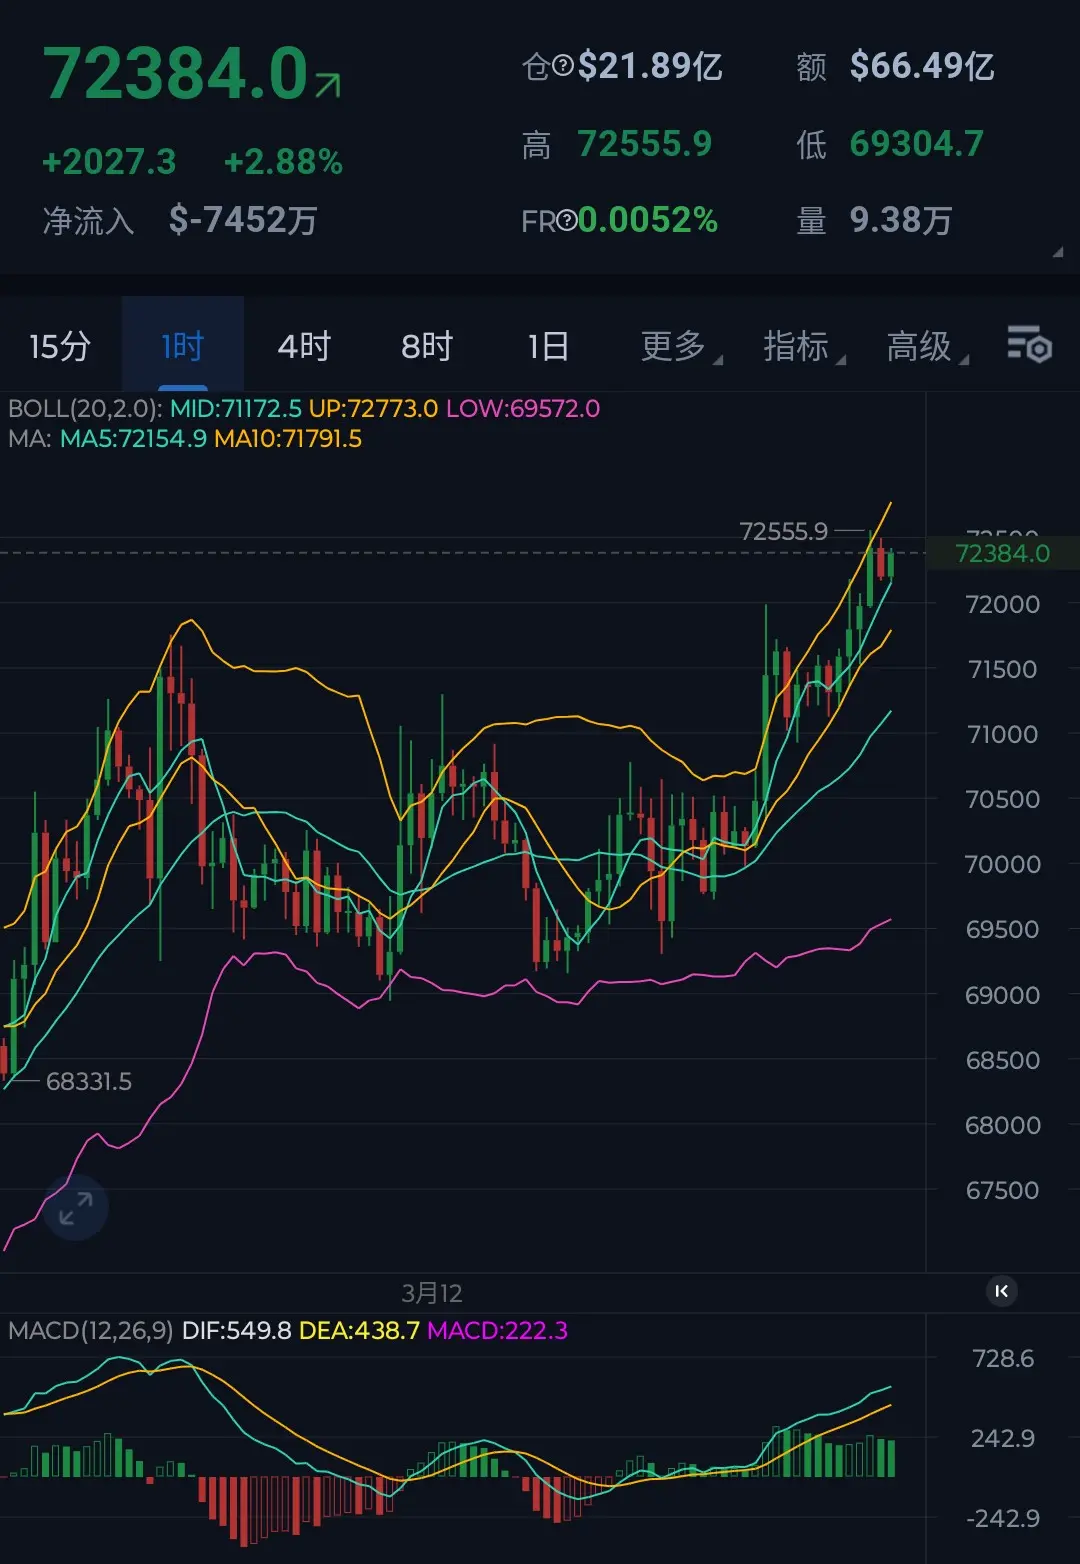Tap the 净流入 net inflow label
The image size is (1080, 1564).
click(88, 220)
